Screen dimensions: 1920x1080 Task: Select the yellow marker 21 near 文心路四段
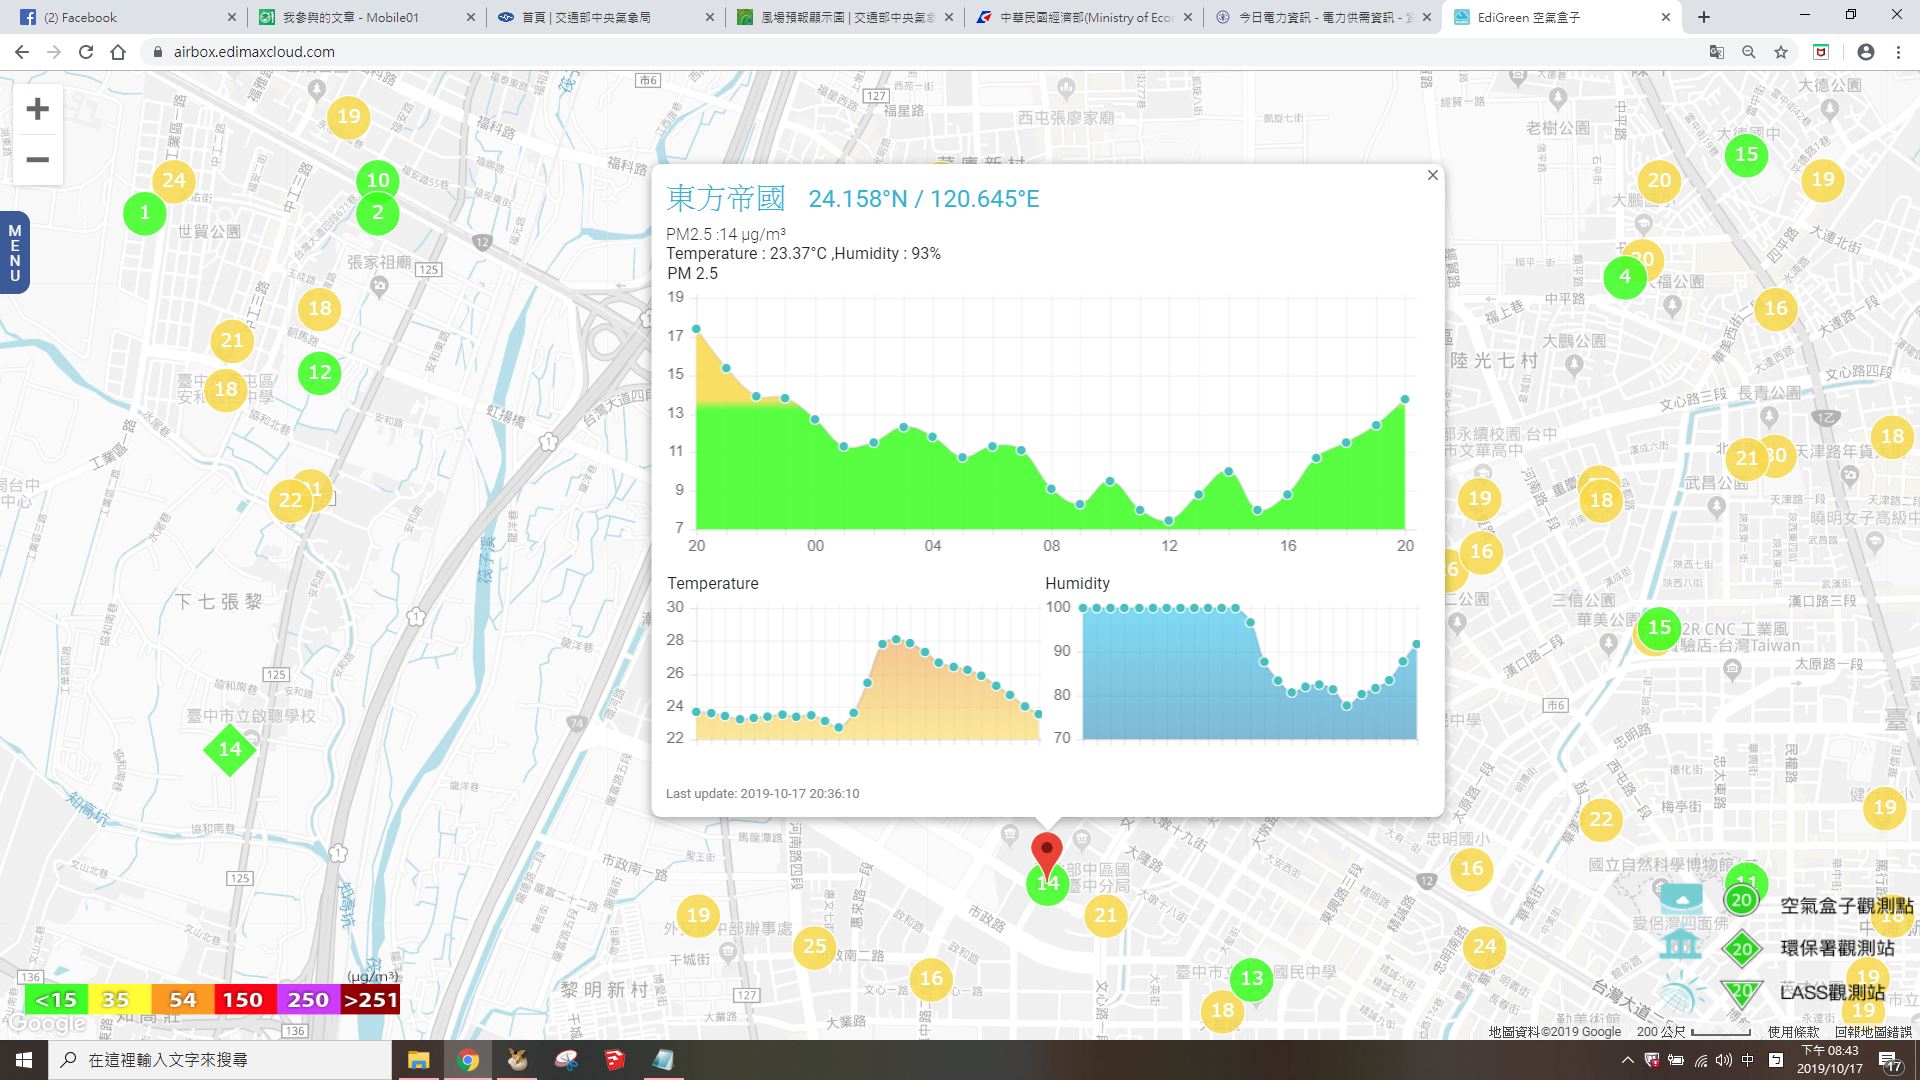coord(1746,458)
